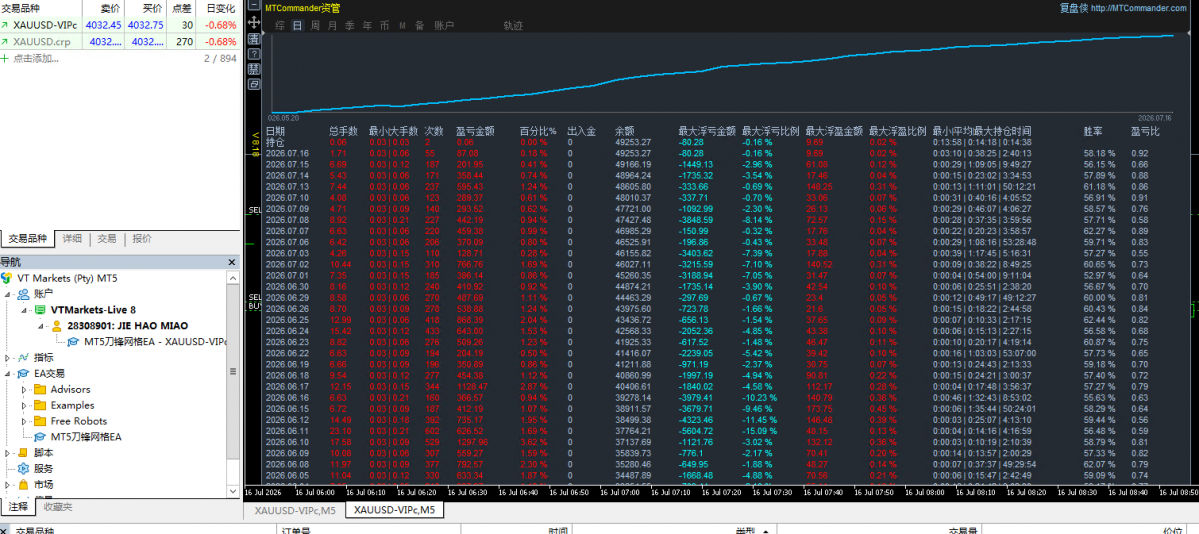The height and width of the screenshot is (534, 1199).
Task: Click the 市场 market bag icon
Action: [x=23, y=484]
